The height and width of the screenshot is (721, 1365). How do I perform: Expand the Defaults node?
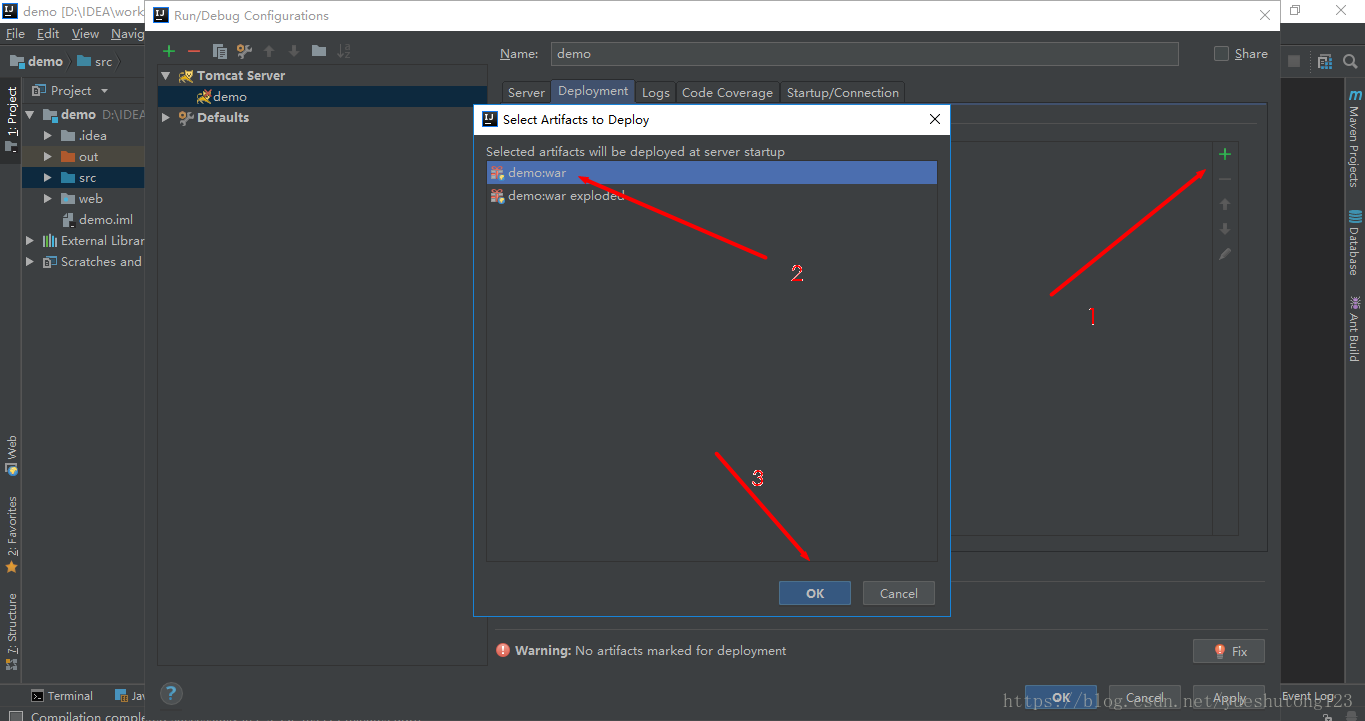coord(166,118)
